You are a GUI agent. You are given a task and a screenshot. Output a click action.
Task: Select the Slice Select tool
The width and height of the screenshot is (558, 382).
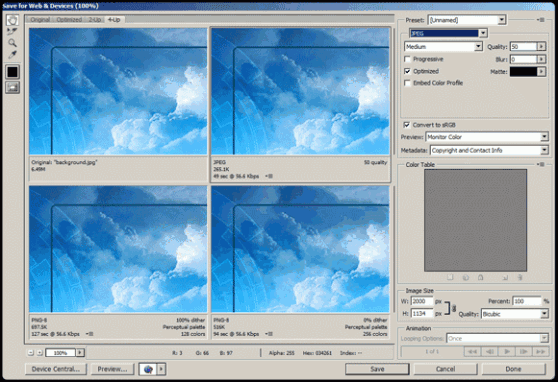12,32
